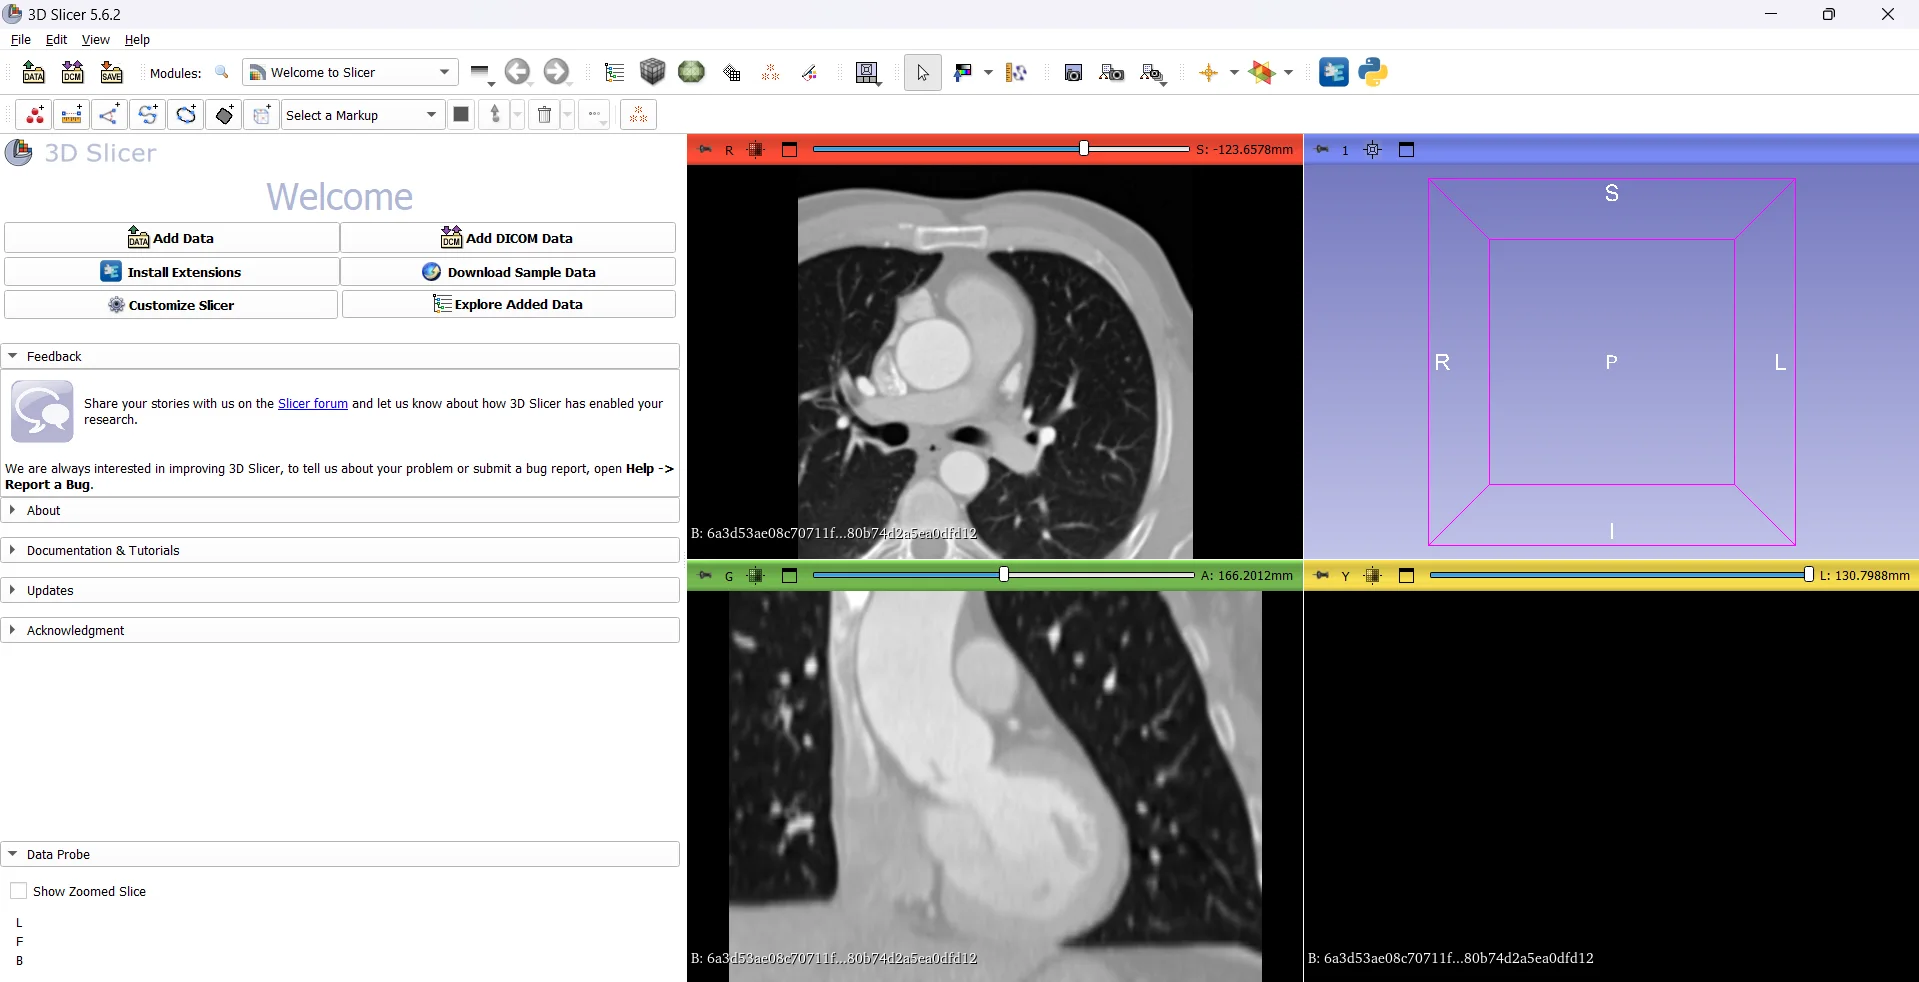Open the View menu
1919x982 pixels.
click(x=95, y=40)
